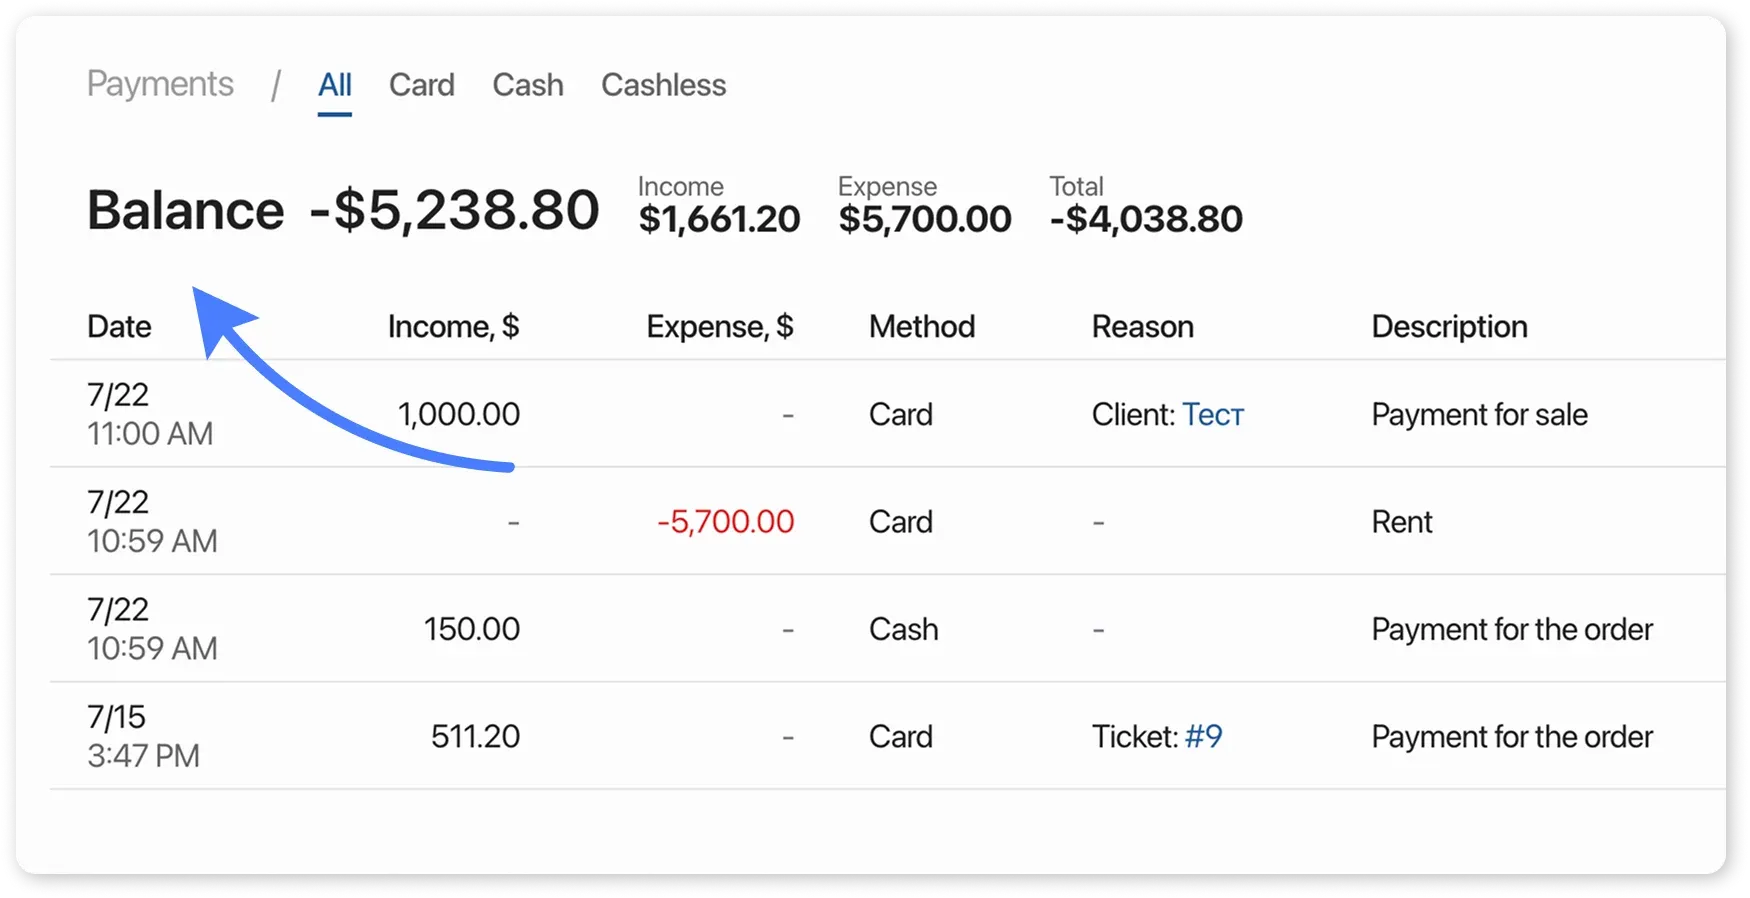
Task: Show the Cashless payments tab
Action: click(663, 85)
